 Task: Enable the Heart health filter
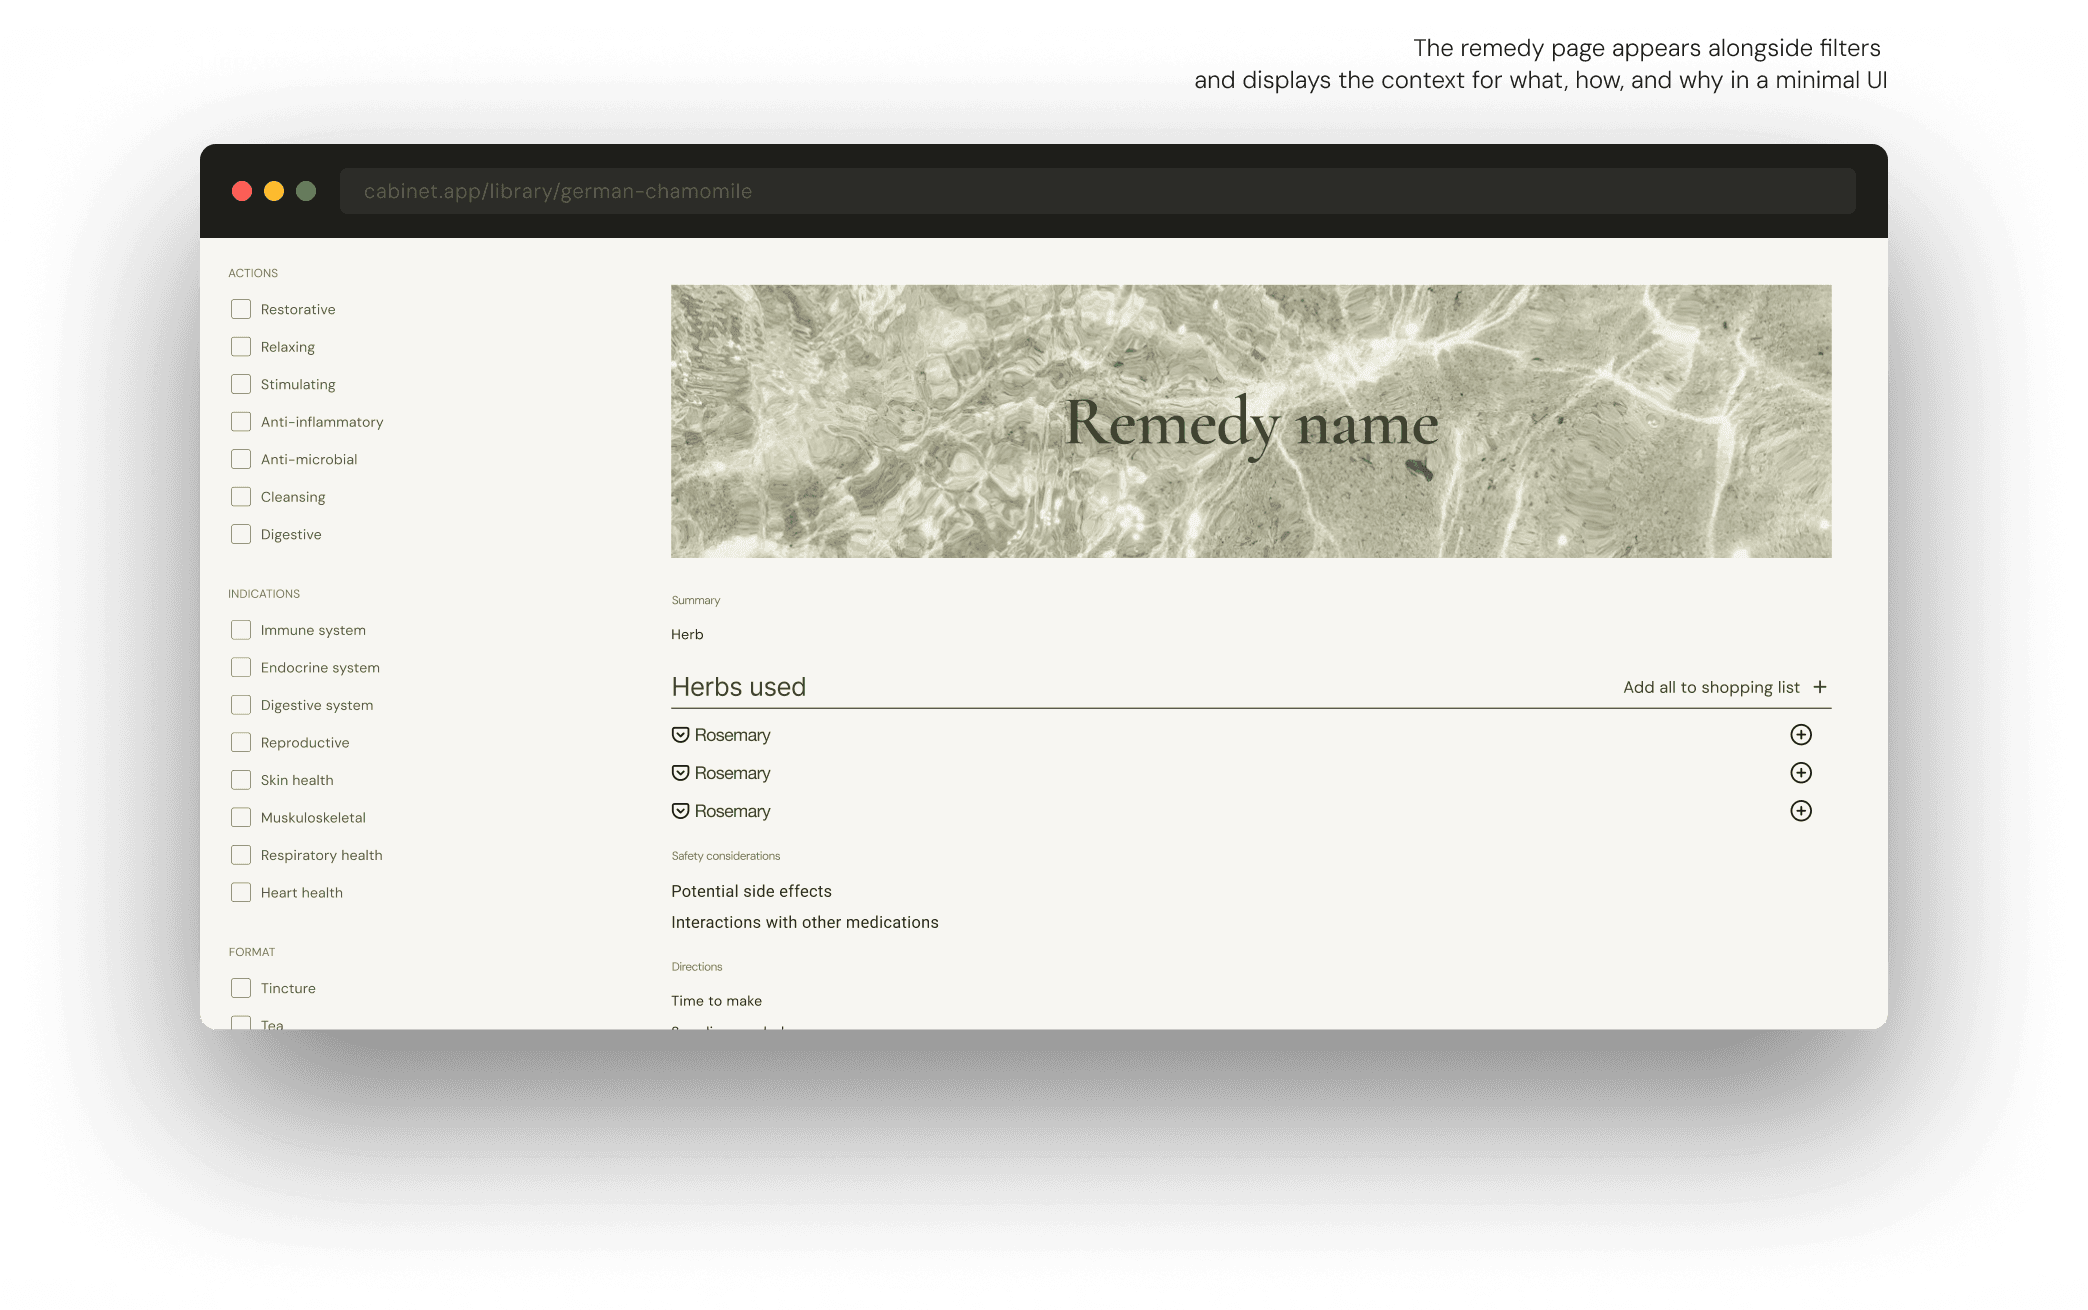(241, 892)
